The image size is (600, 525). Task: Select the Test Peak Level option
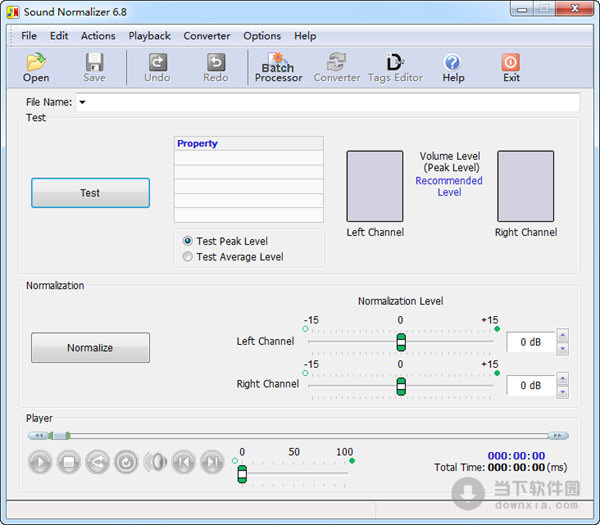[x=225, y=241]
